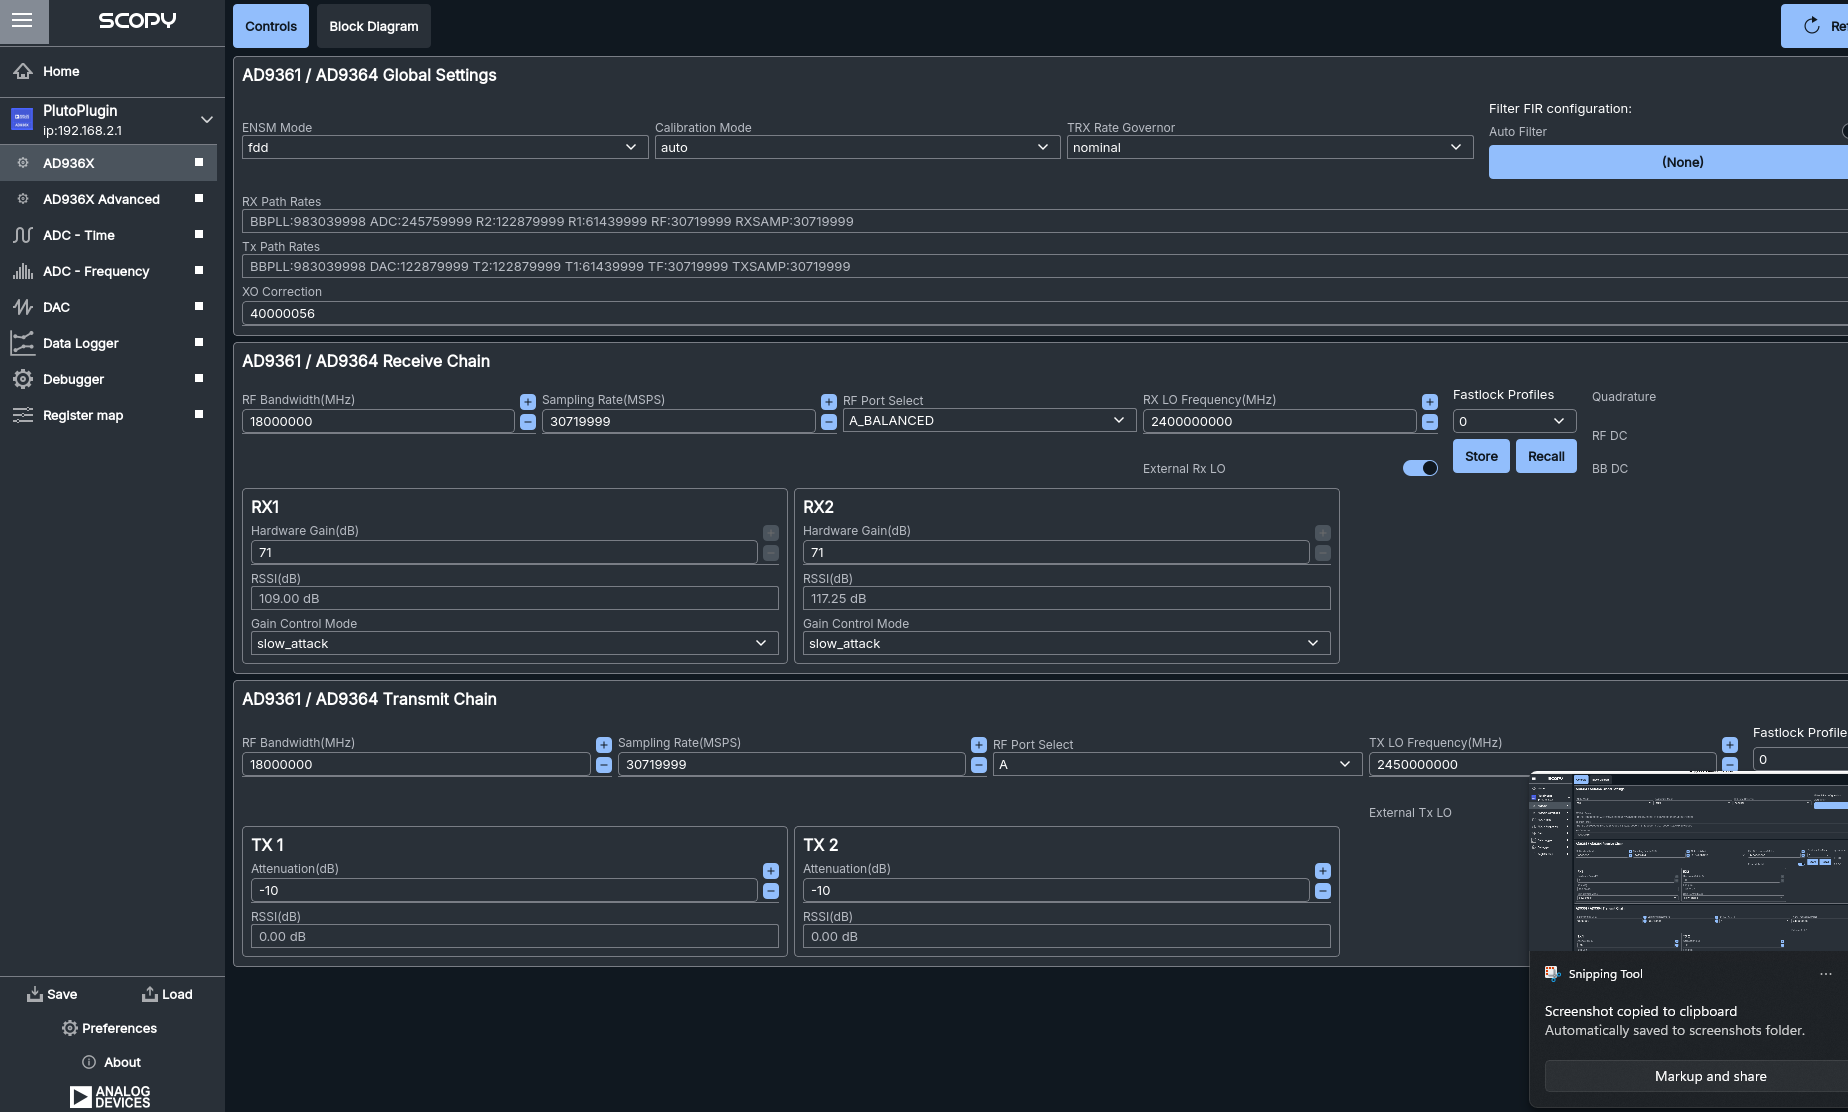Click the TX LO Frequency input field
This screenshot has height=1112, width=1848.
pyautogui.click(x=1542, y=764)
